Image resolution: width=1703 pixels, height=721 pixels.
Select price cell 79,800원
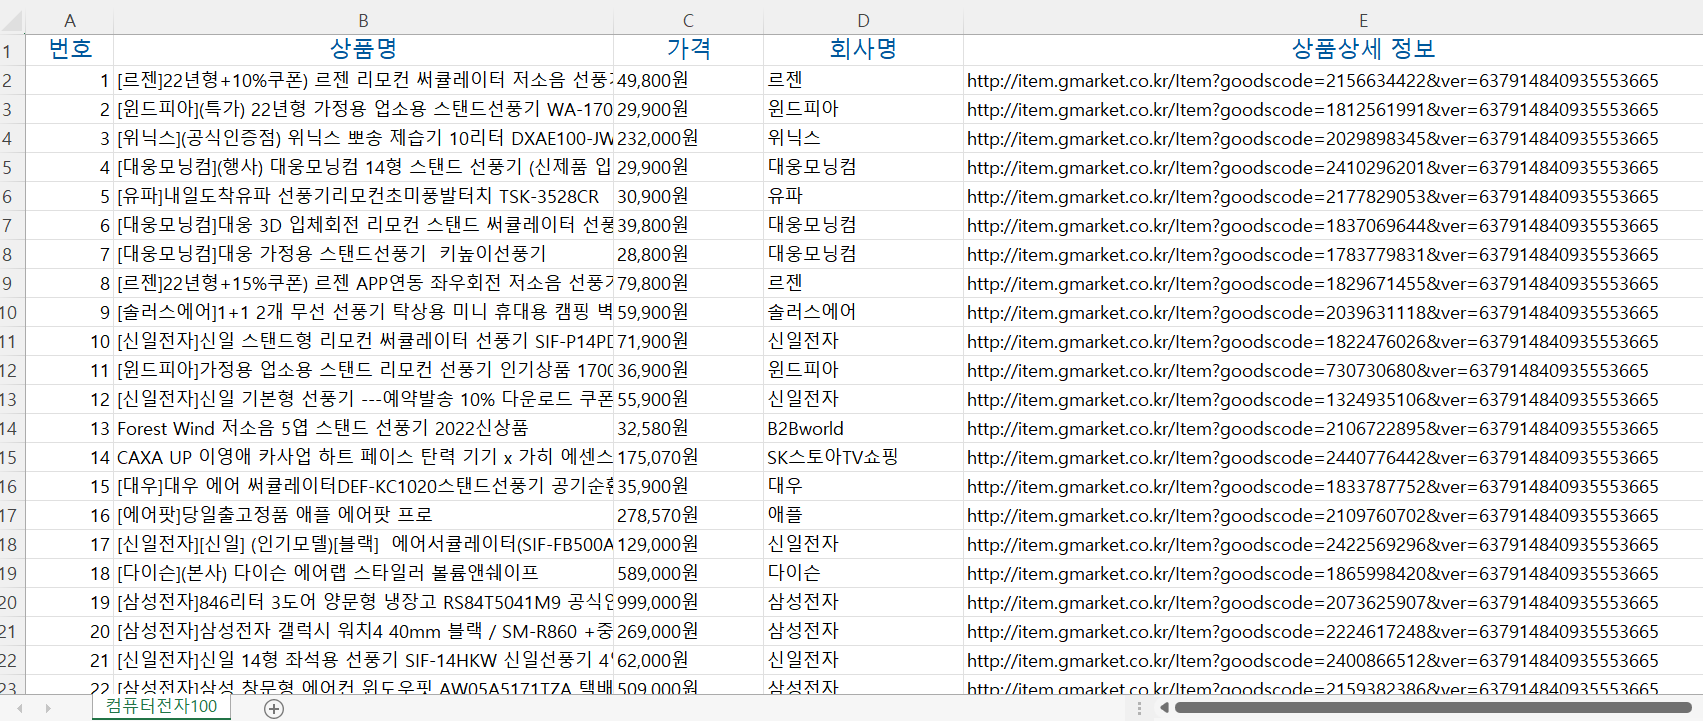click(x=688, y=283)
